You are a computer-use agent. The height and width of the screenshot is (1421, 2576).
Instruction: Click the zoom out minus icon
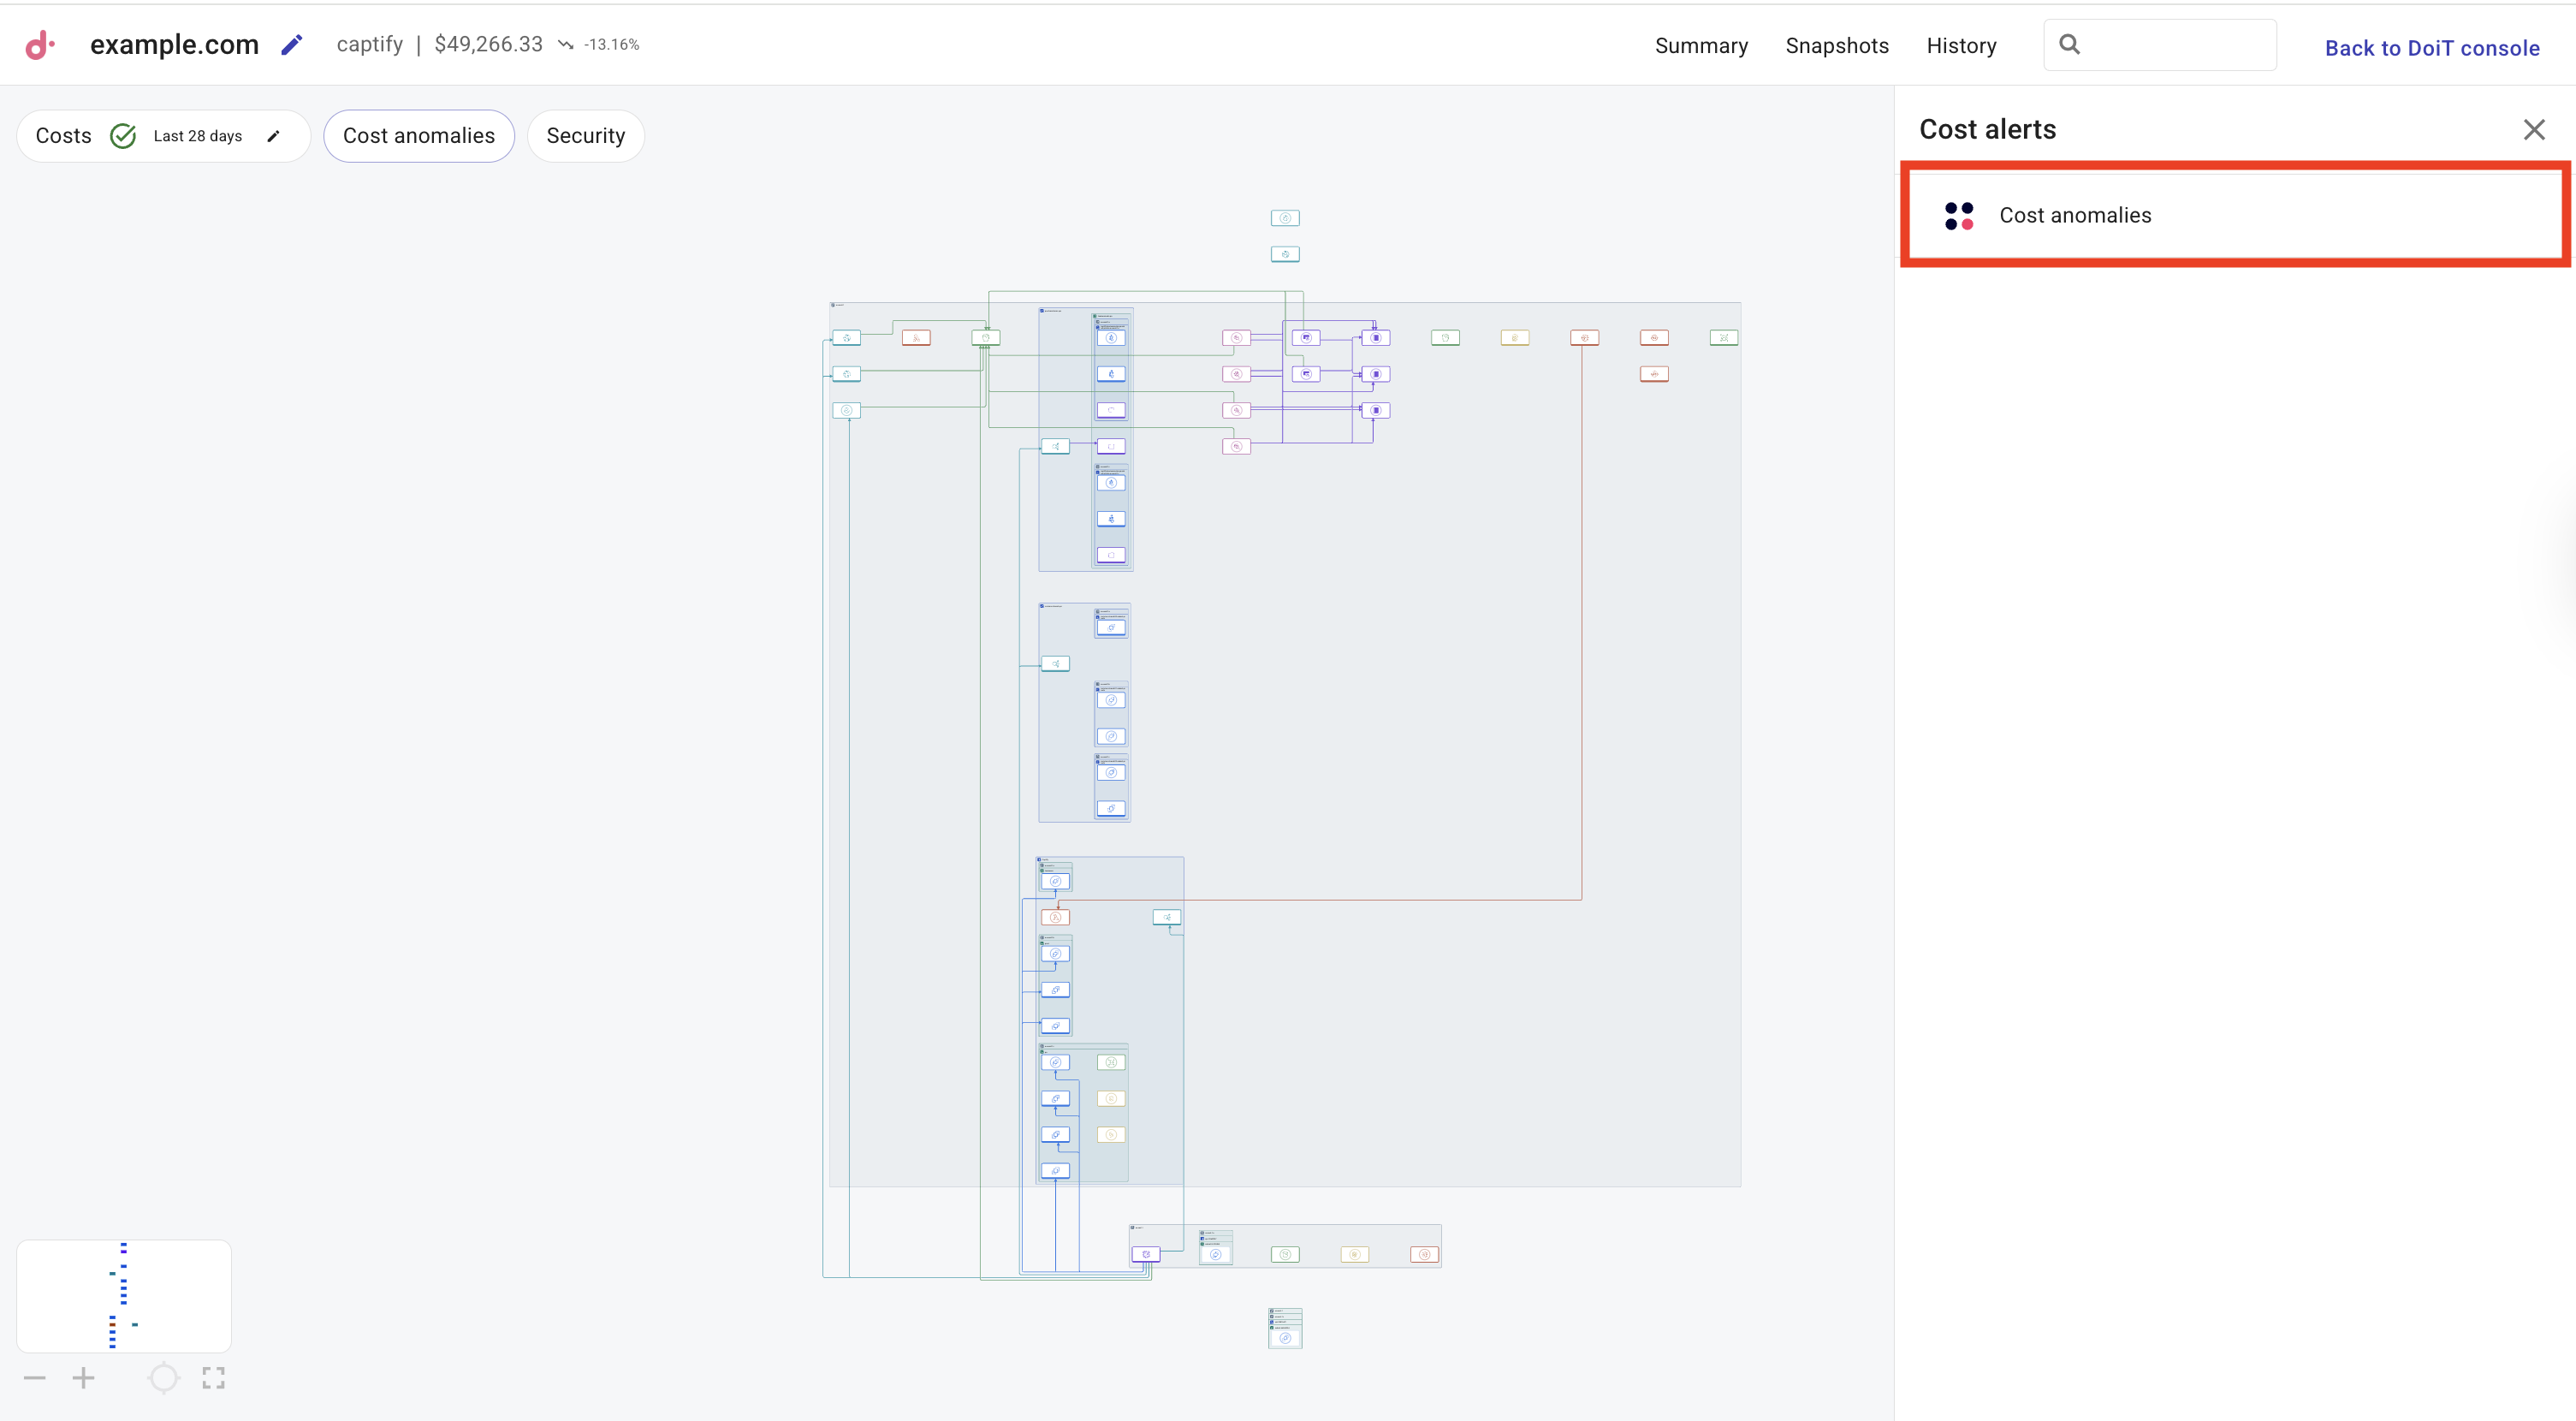coord(35,1378)
